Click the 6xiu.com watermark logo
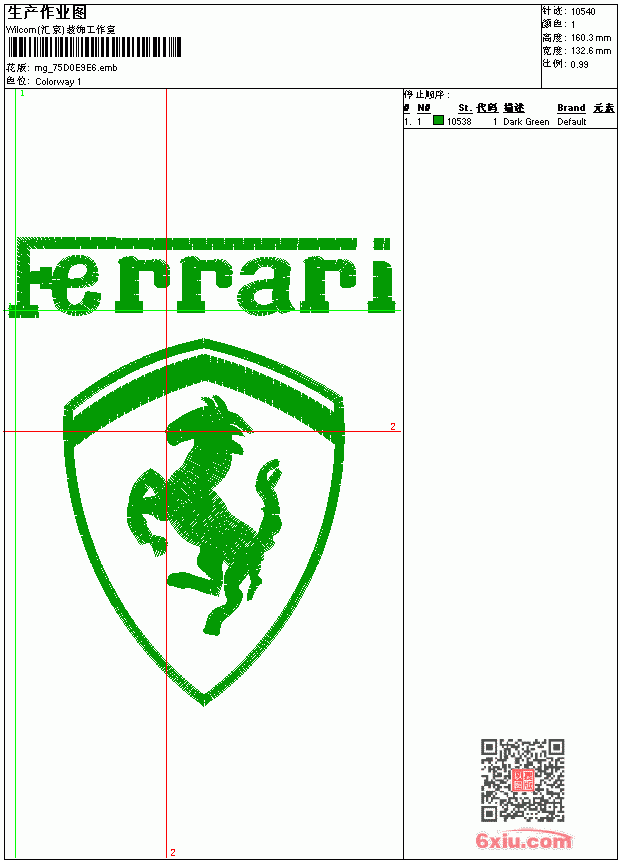620x860 pixels. click(523, 840)
